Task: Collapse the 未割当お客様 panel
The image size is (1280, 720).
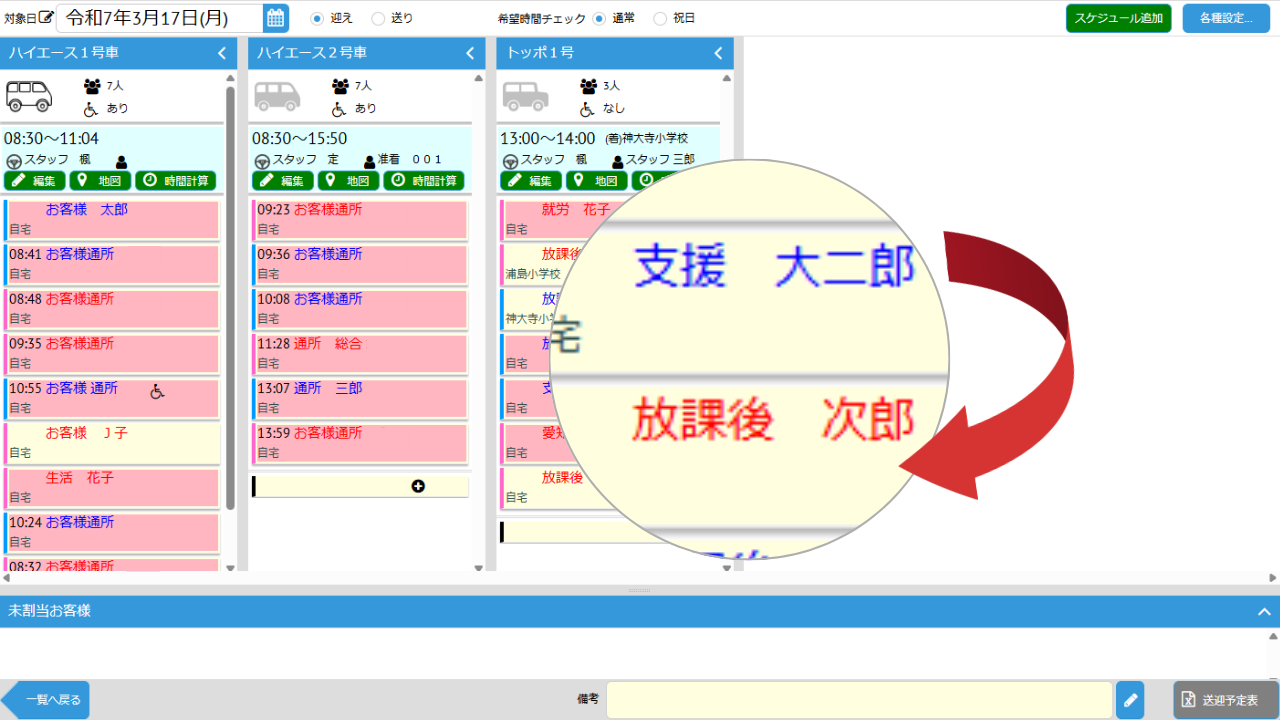Action: click(x=1264, y=611)
